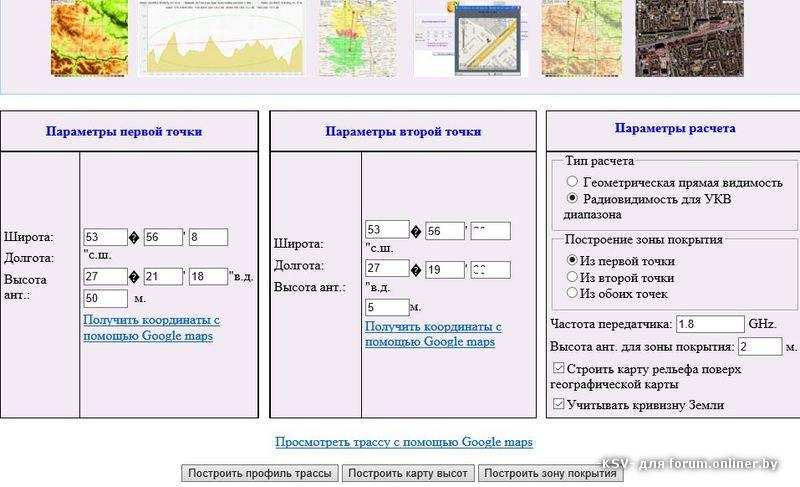Choose coverage zone "Из обоих точек"

pos(572,293)
